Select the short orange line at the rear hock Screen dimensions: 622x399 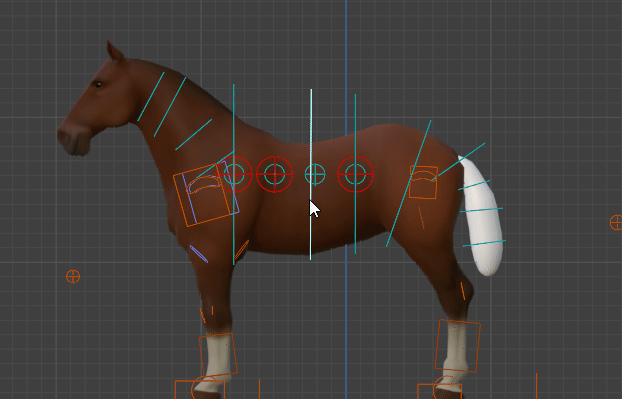coord(463,291)
